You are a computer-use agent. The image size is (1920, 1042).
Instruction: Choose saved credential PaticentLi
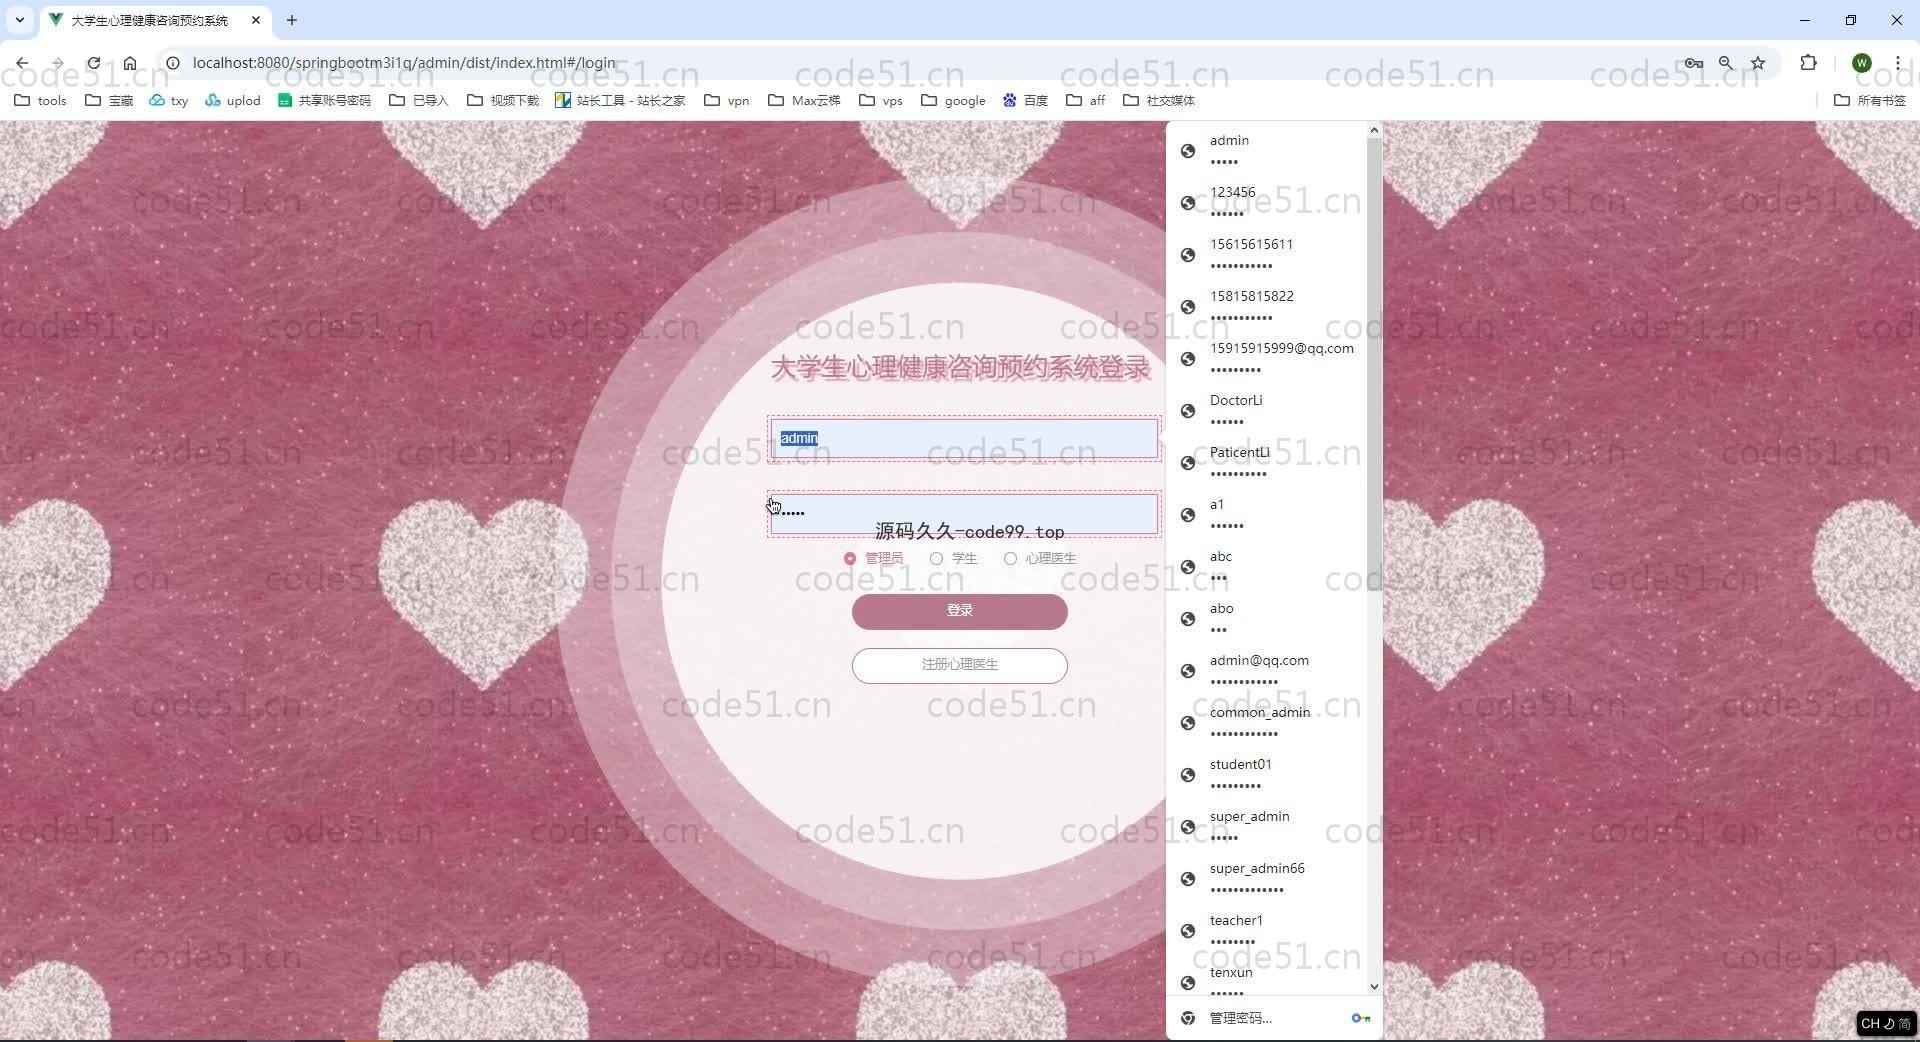pos(1266,462)
